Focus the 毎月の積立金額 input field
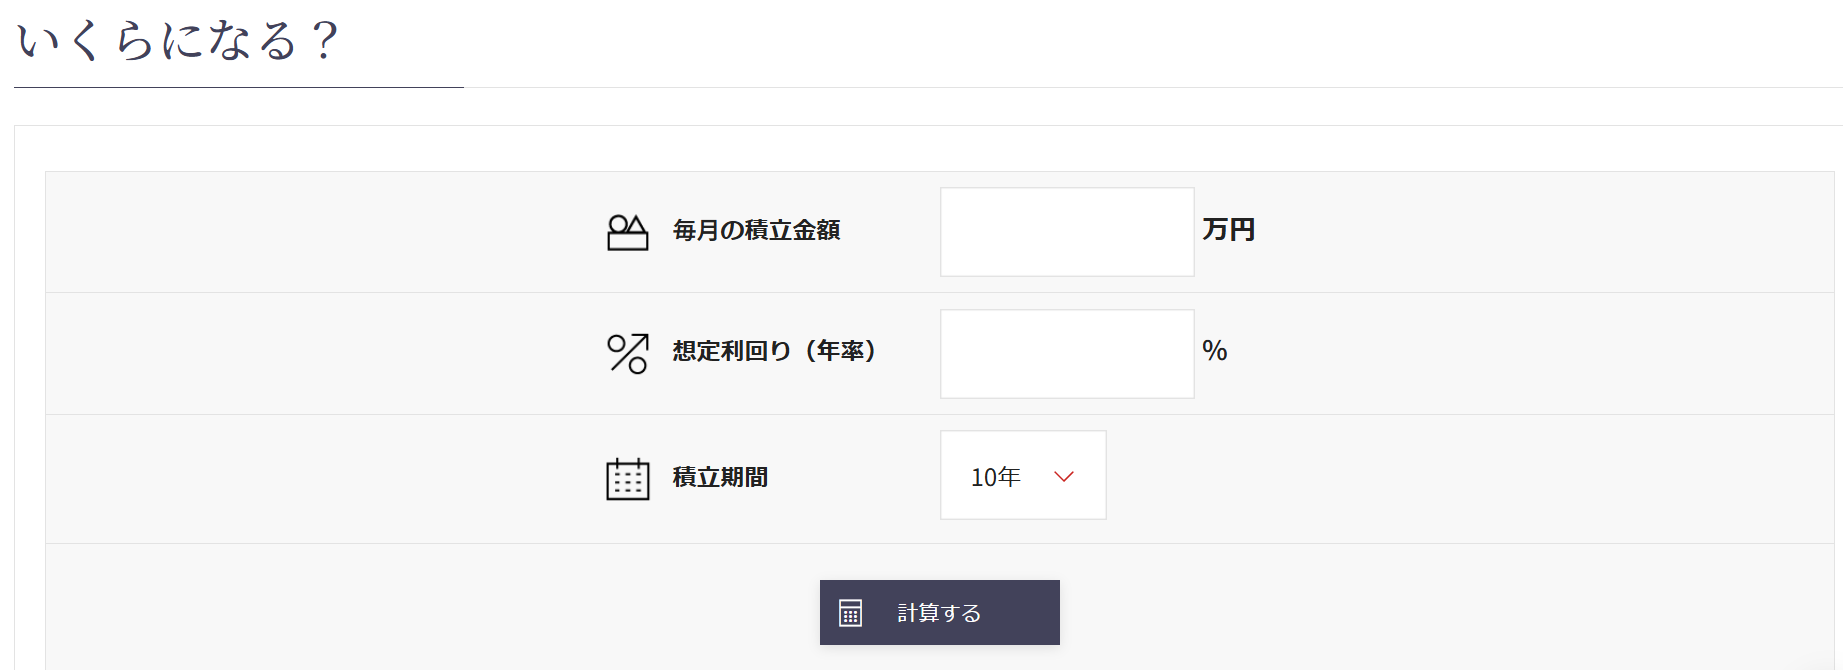 [1066, 232]
